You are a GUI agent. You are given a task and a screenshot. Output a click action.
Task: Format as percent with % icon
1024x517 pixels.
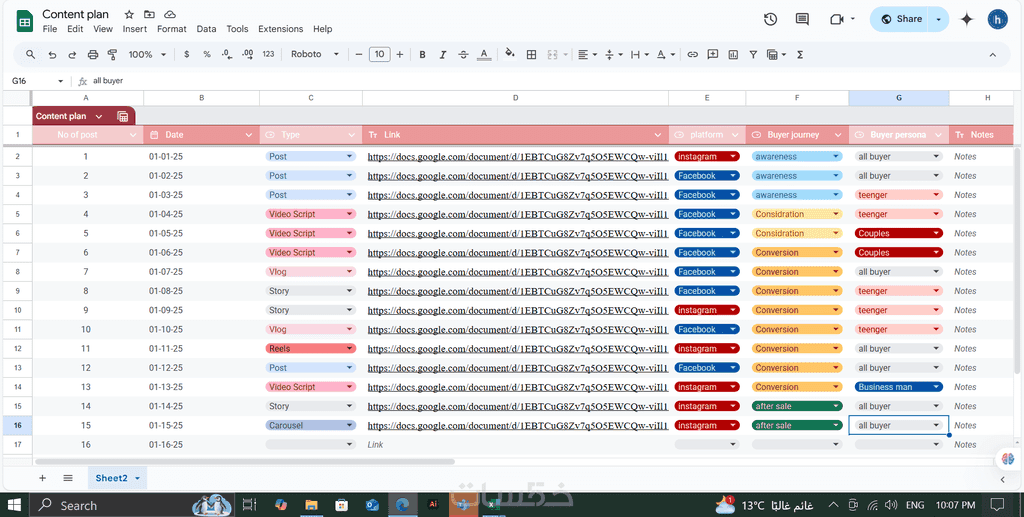tap(207, 55)
